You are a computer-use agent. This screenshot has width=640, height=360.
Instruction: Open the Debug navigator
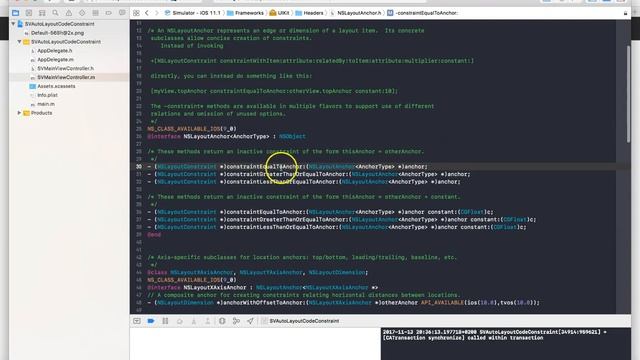[96, 13]
